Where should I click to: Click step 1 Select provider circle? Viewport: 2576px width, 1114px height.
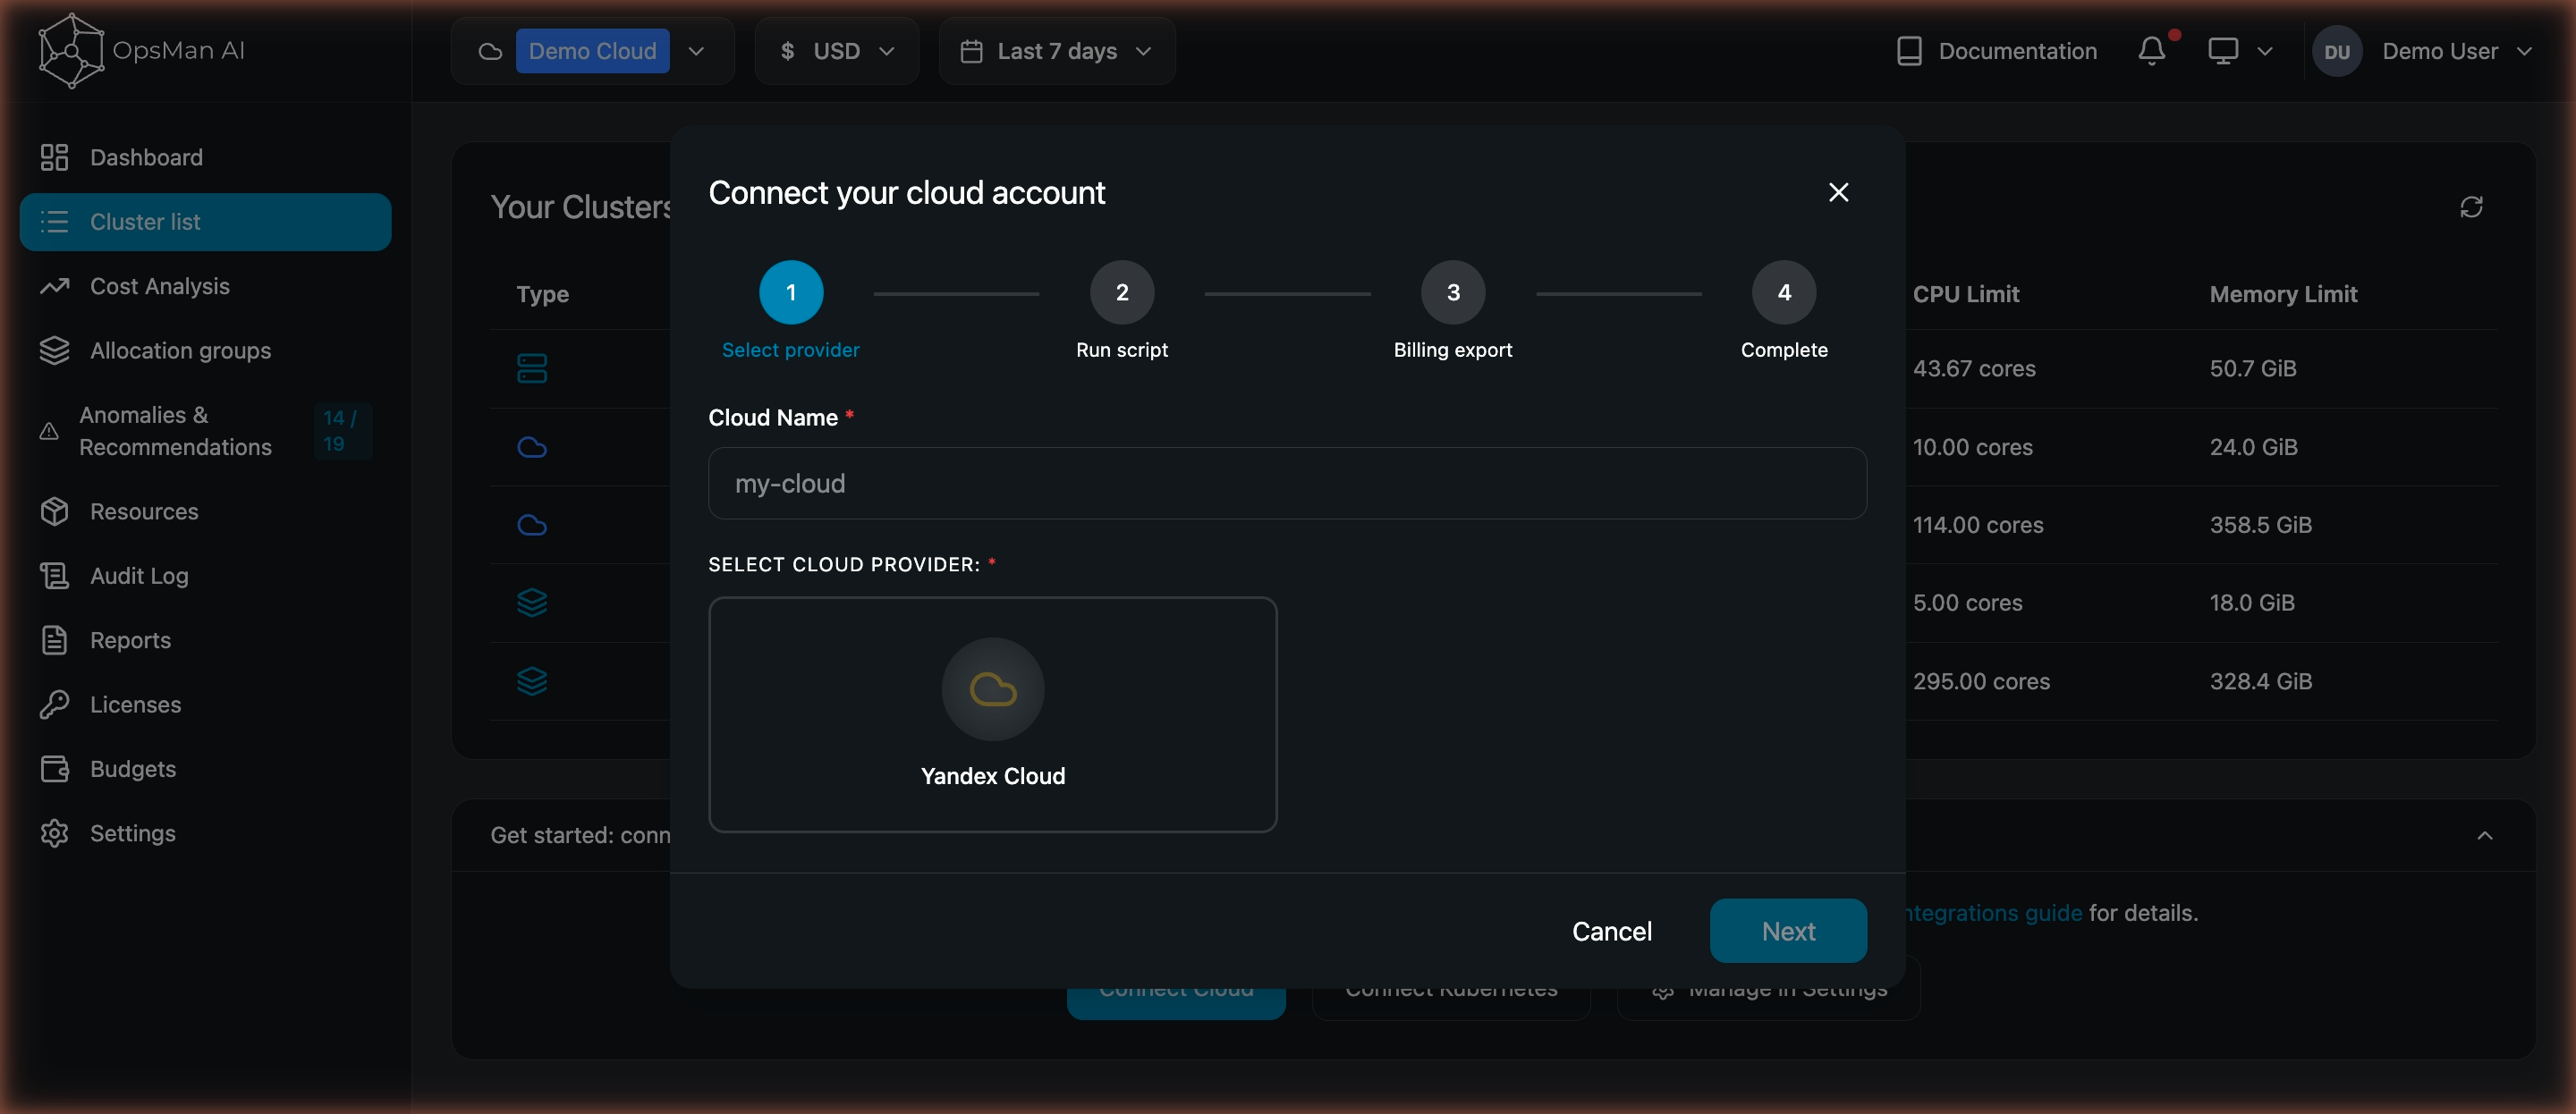790,292
